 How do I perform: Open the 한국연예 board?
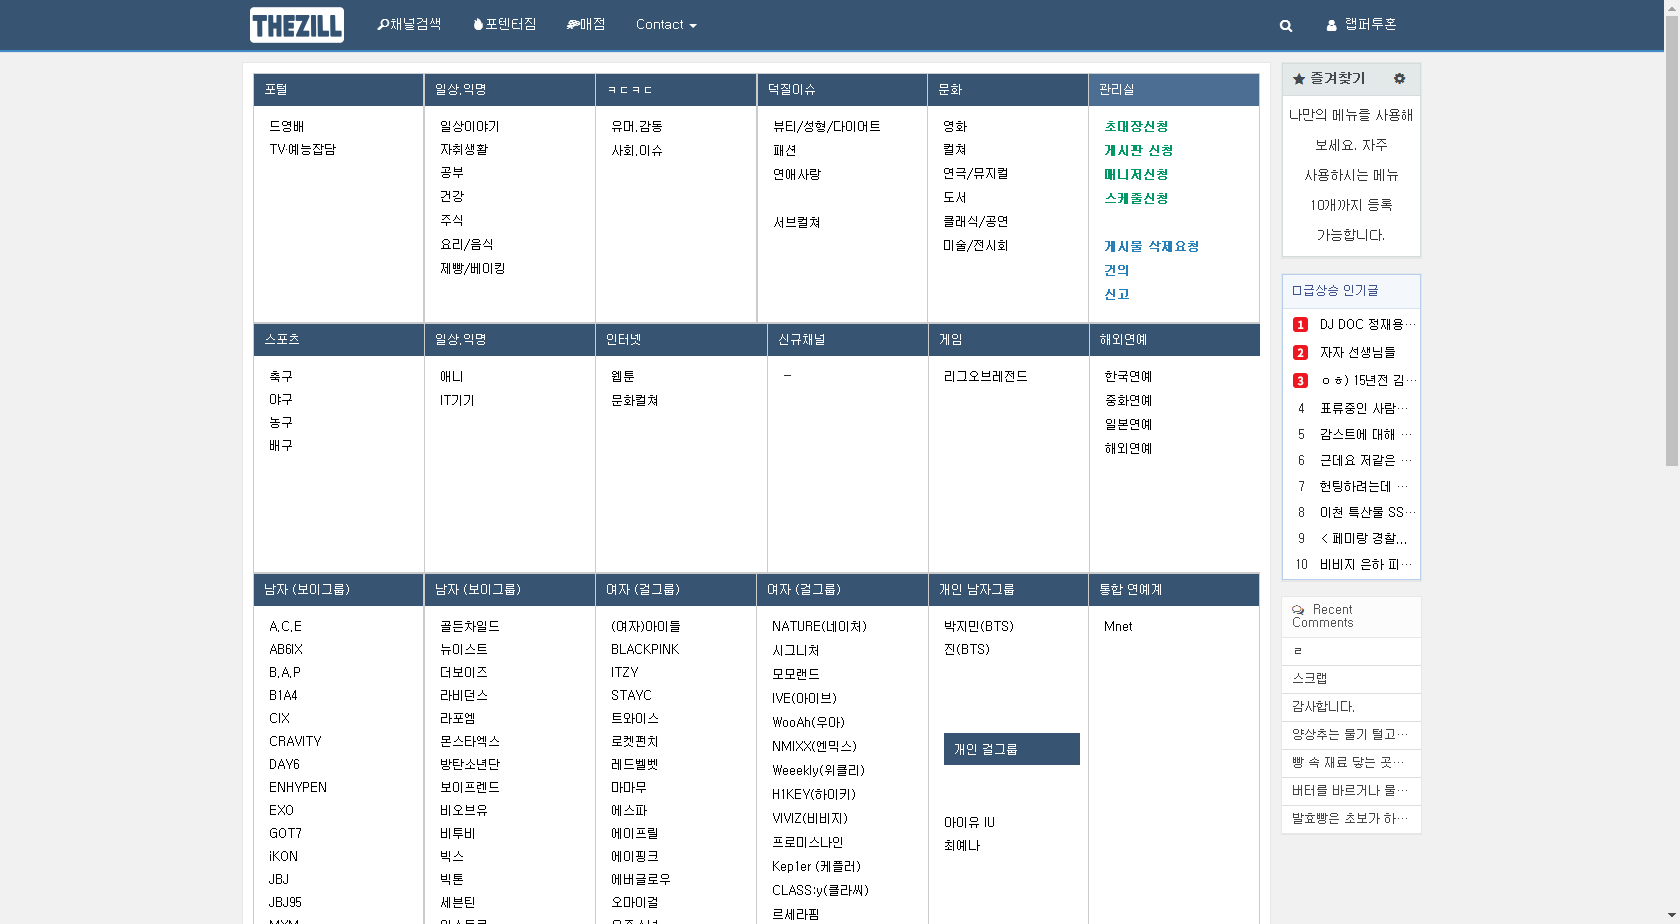1129,376
